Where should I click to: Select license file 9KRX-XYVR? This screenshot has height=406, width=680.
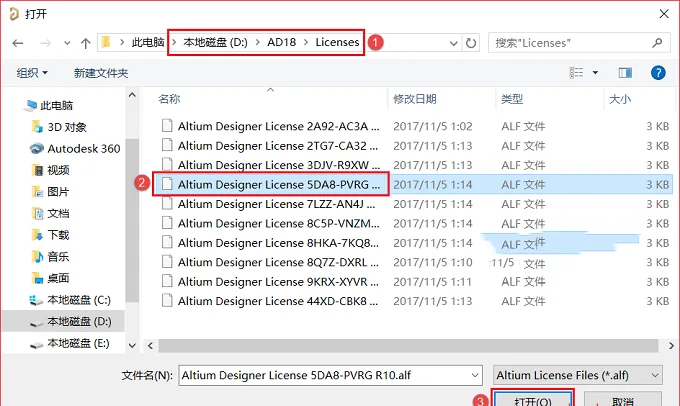point(278,282)
